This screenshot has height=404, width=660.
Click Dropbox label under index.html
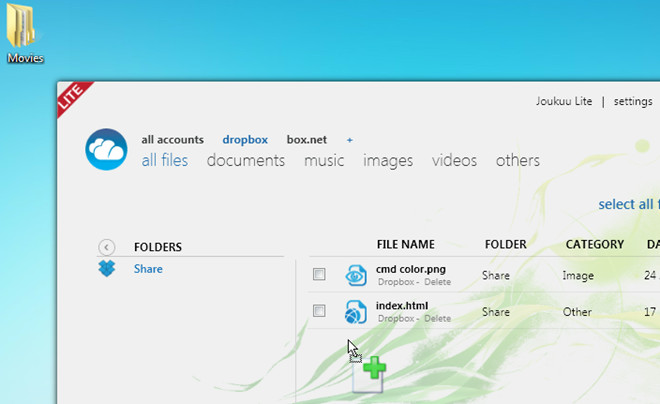pos(396,319)
